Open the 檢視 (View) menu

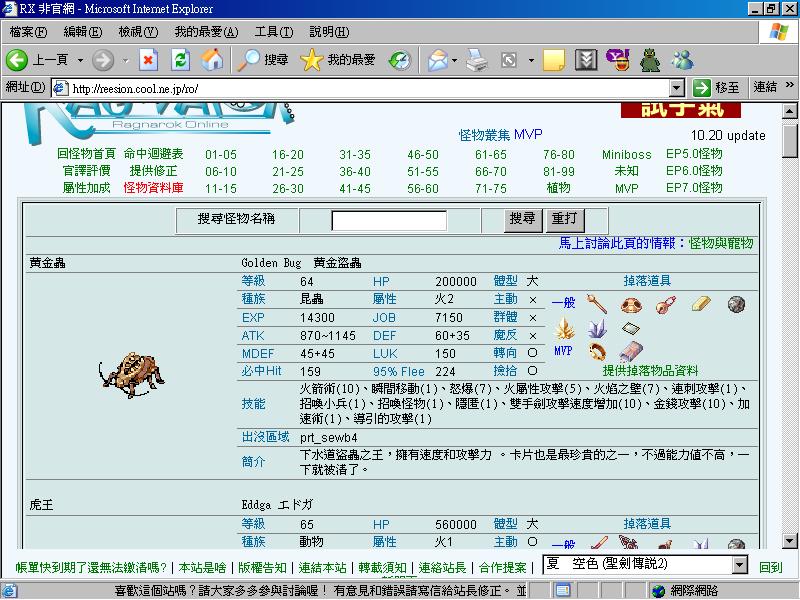[x=136, y=32]
